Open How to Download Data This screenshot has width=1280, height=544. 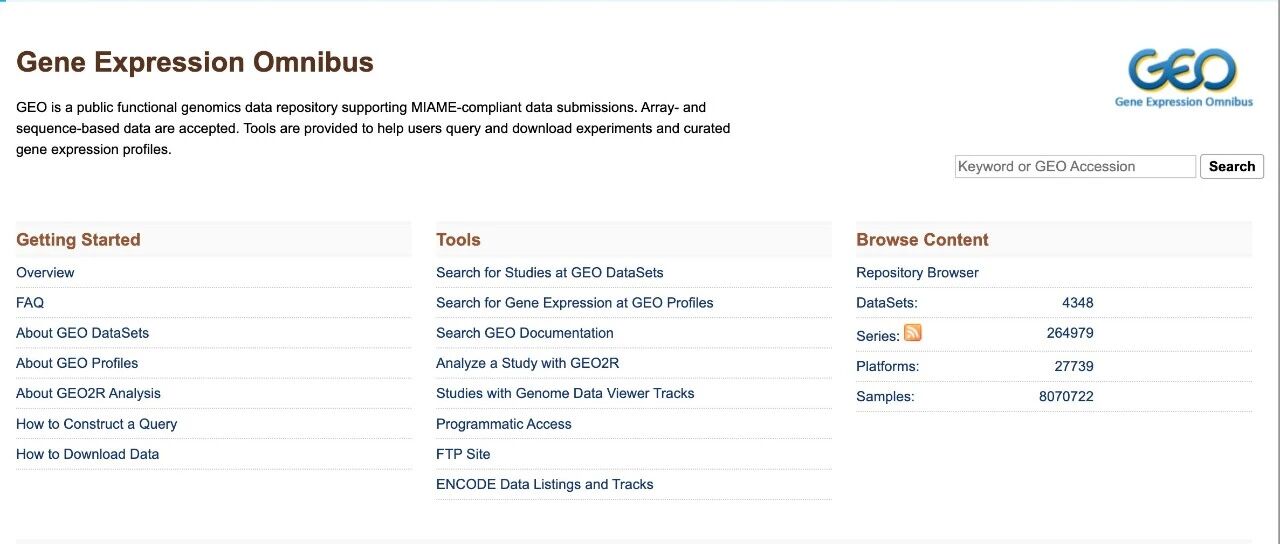click(87, 454)
